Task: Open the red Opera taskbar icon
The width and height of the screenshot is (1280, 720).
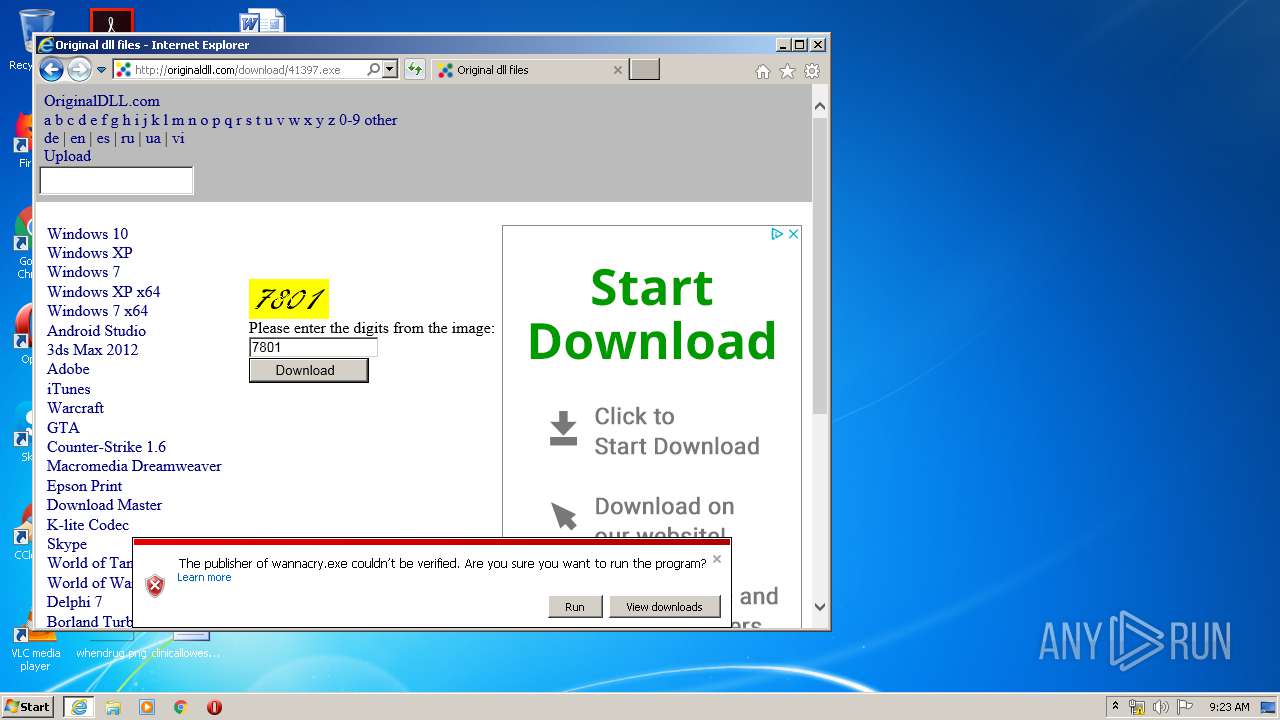Action: [x=214, y=707]
